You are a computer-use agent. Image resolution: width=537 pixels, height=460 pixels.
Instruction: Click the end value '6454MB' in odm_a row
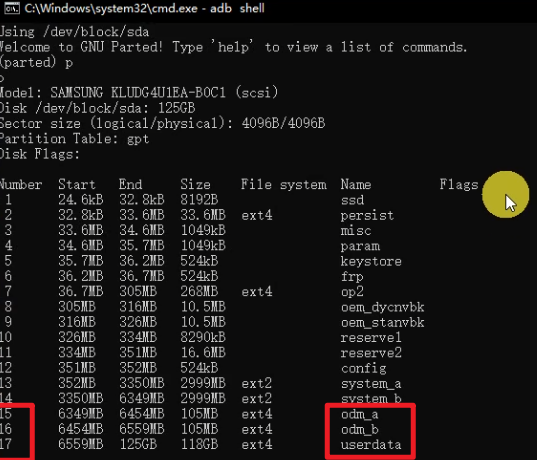(142, 414)
